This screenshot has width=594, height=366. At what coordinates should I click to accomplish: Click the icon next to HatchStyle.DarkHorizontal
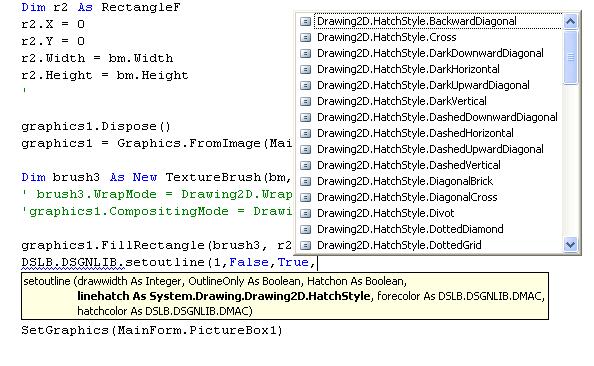click(305, 69)
